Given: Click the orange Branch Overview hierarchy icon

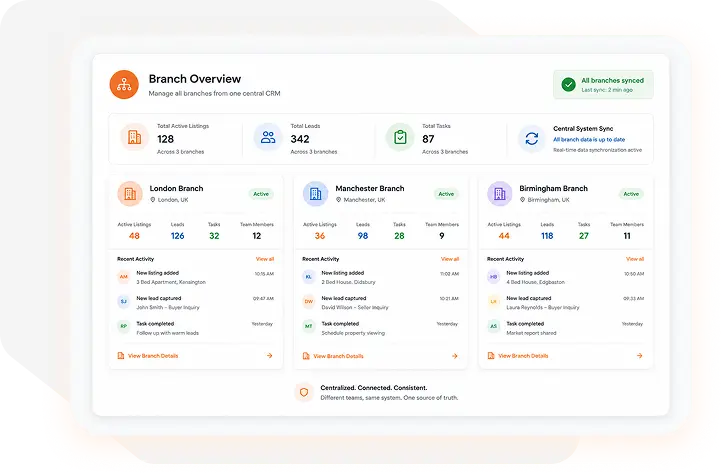Looking at the screenshot, I should [124, 85].
